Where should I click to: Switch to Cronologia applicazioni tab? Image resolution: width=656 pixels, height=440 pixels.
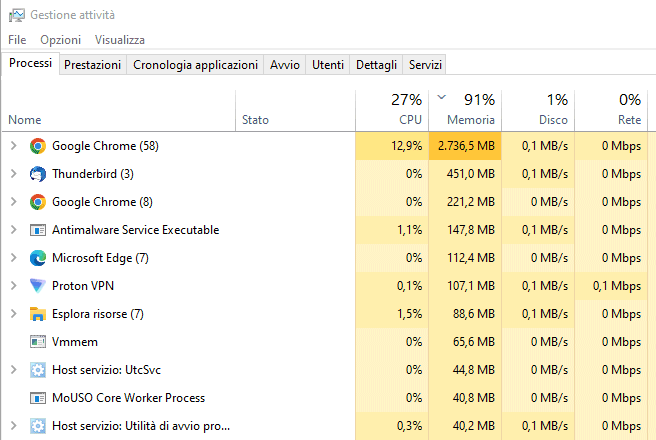pos(195,65)
